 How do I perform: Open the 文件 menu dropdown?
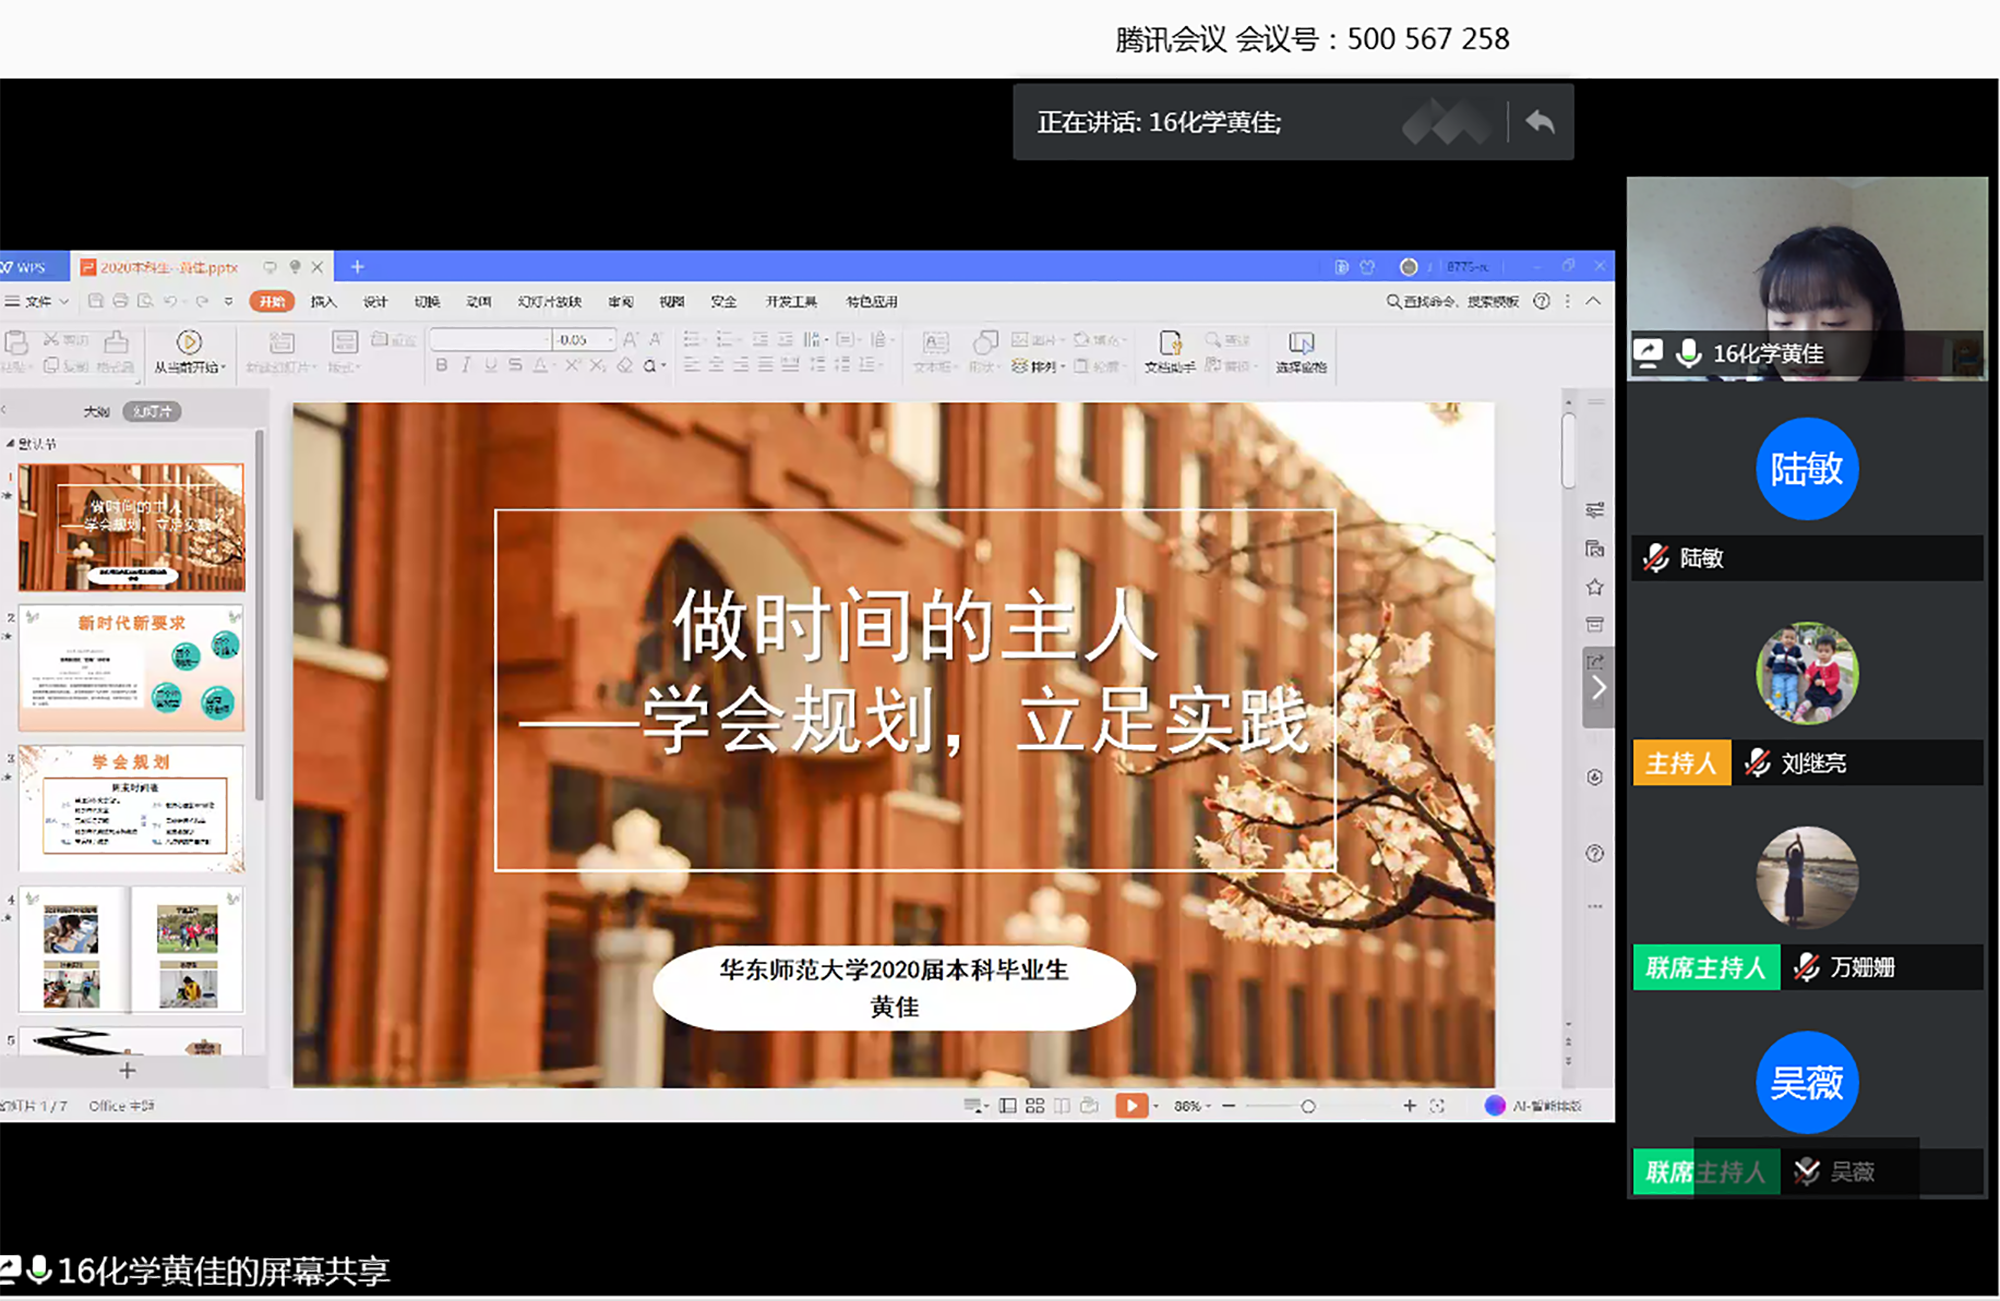pos(38,301)
